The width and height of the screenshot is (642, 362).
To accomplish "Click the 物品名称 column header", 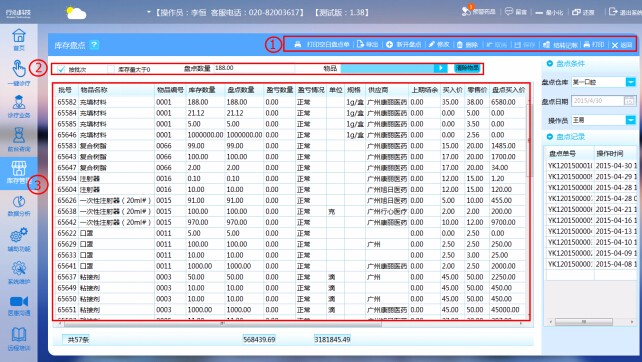I will [116, 90].
